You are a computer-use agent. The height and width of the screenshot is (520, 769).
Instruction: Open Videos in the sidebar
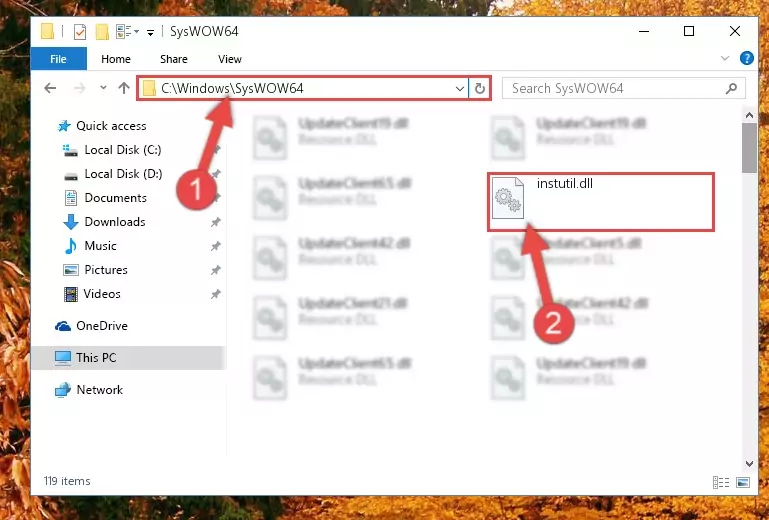click(x=102, y=294)
